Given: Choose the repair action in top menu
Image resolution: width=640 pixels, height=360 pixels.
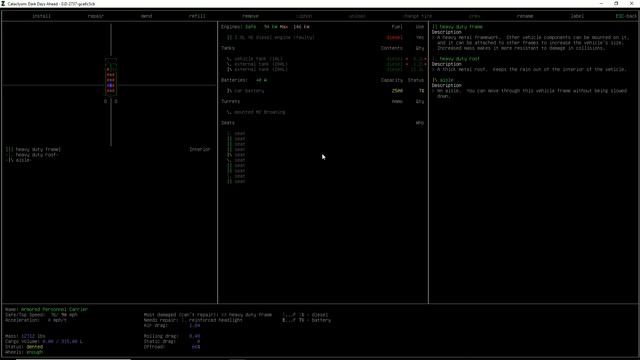Looking at the screenshot, I should click(96, 16).
